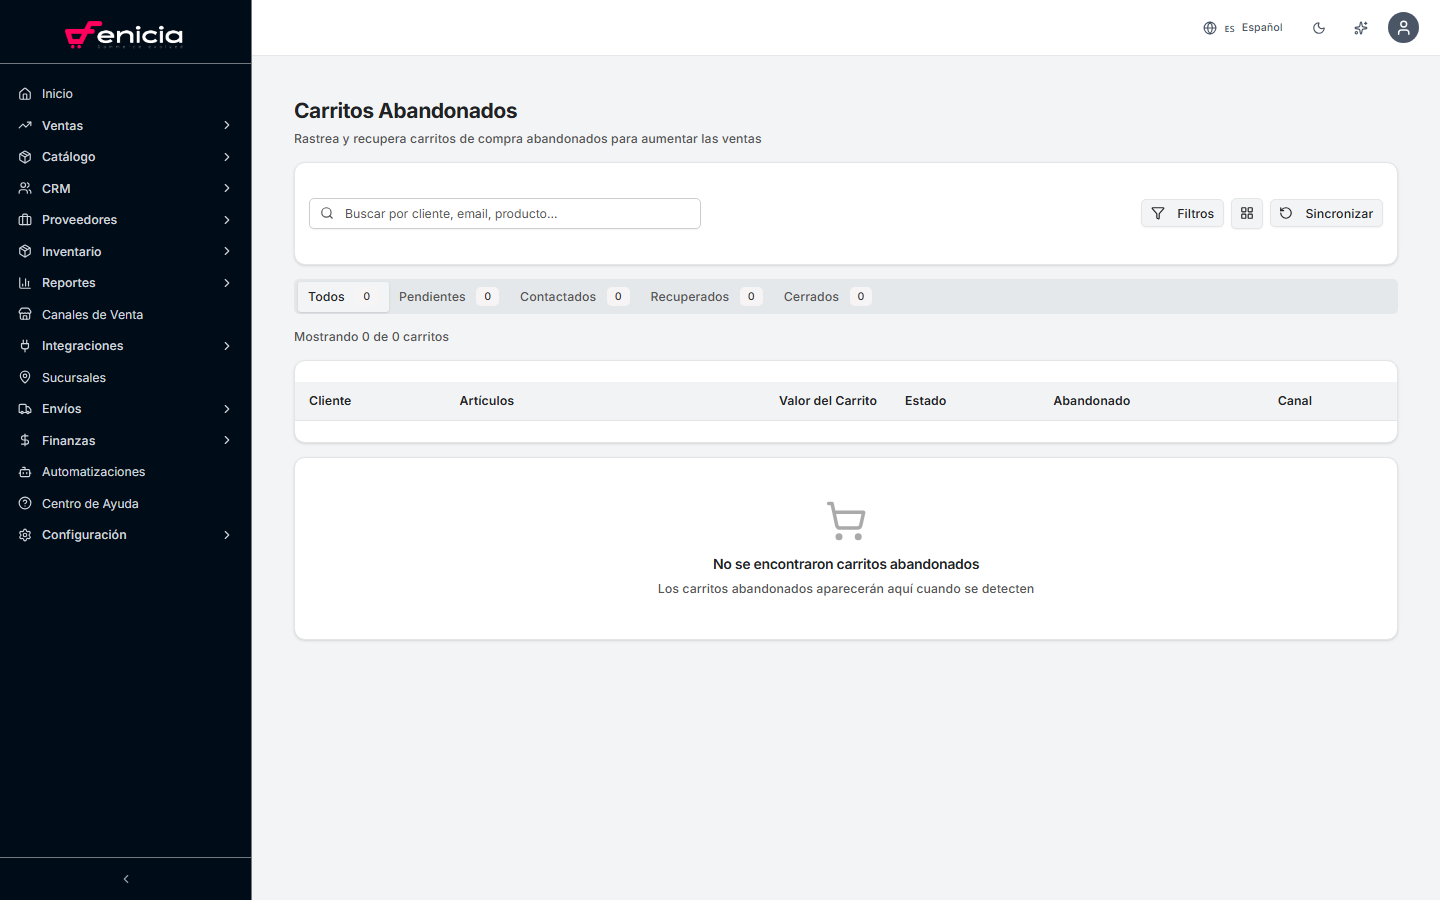Navigate to Canales de Venta
Image resolution: width=1440 pixels, height=900 pixels.
[x=92, y=315]
